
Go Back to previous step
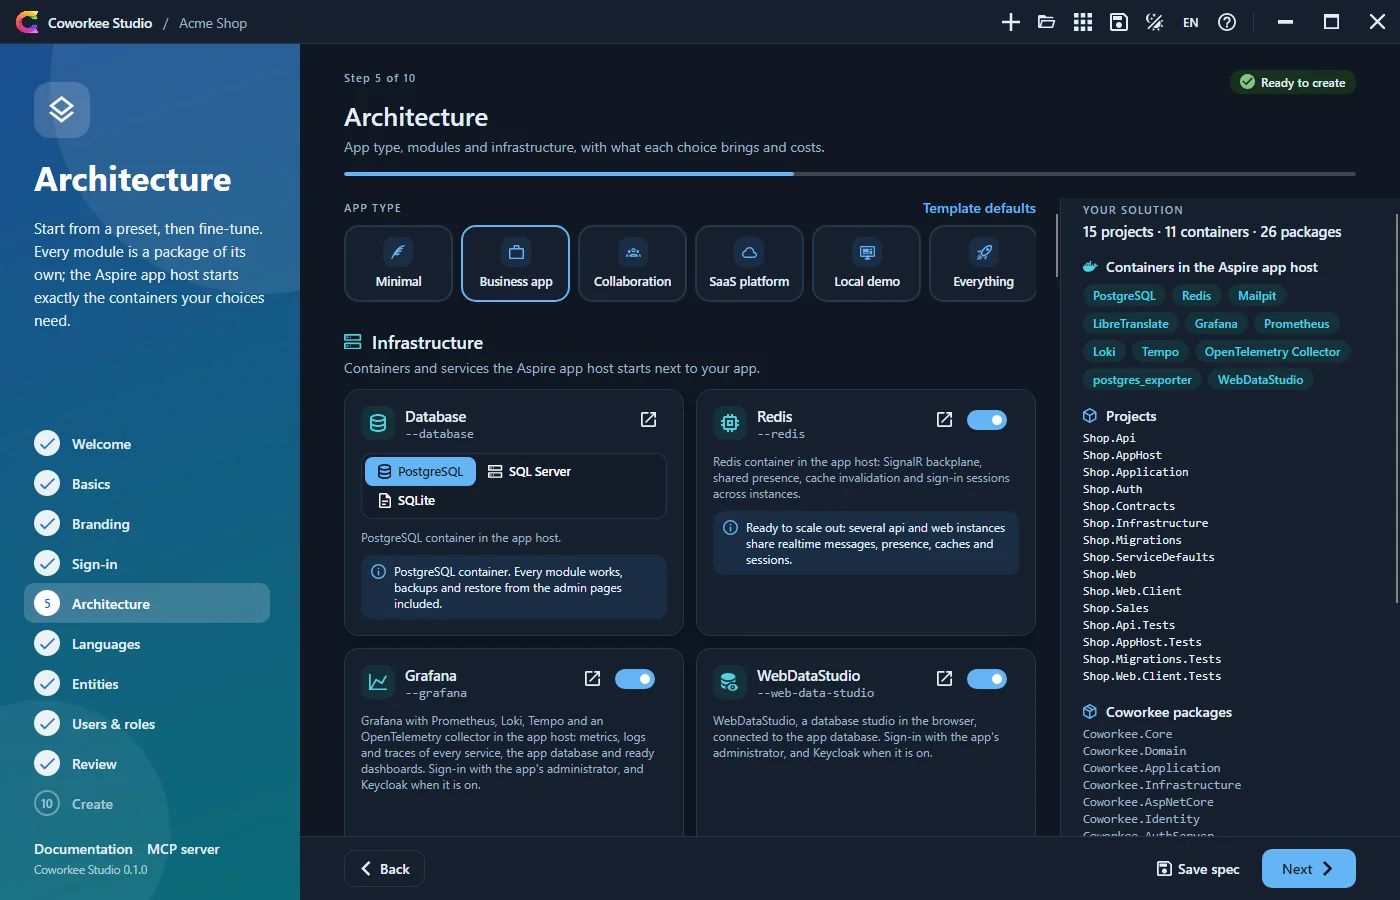coord(384,868)
